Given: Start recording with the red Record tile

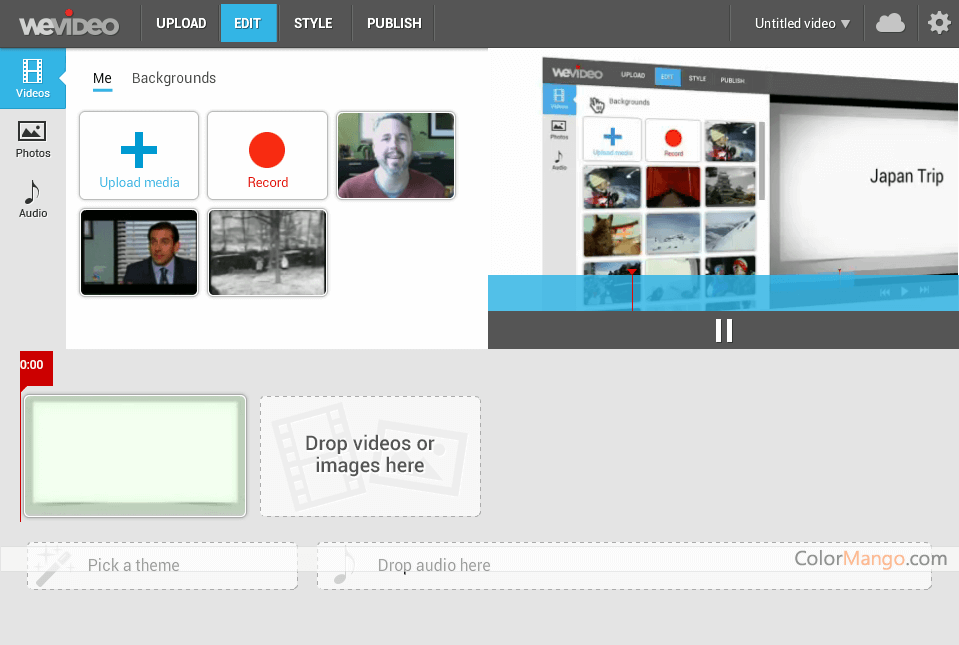Looking at the screenshot, I should click(267, 155).
